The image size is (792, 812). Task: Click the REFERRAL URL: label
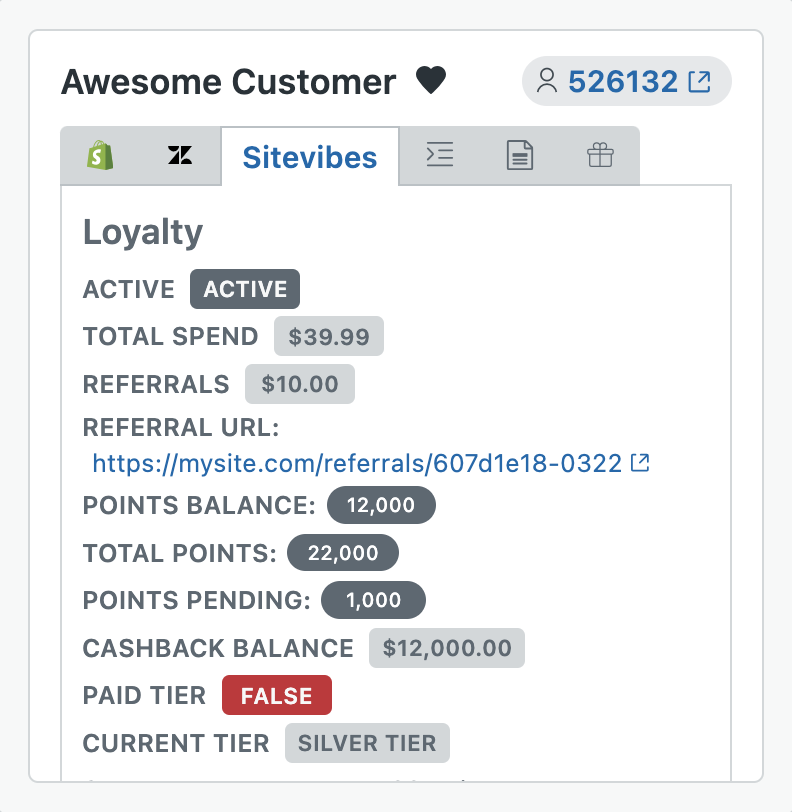181,428
